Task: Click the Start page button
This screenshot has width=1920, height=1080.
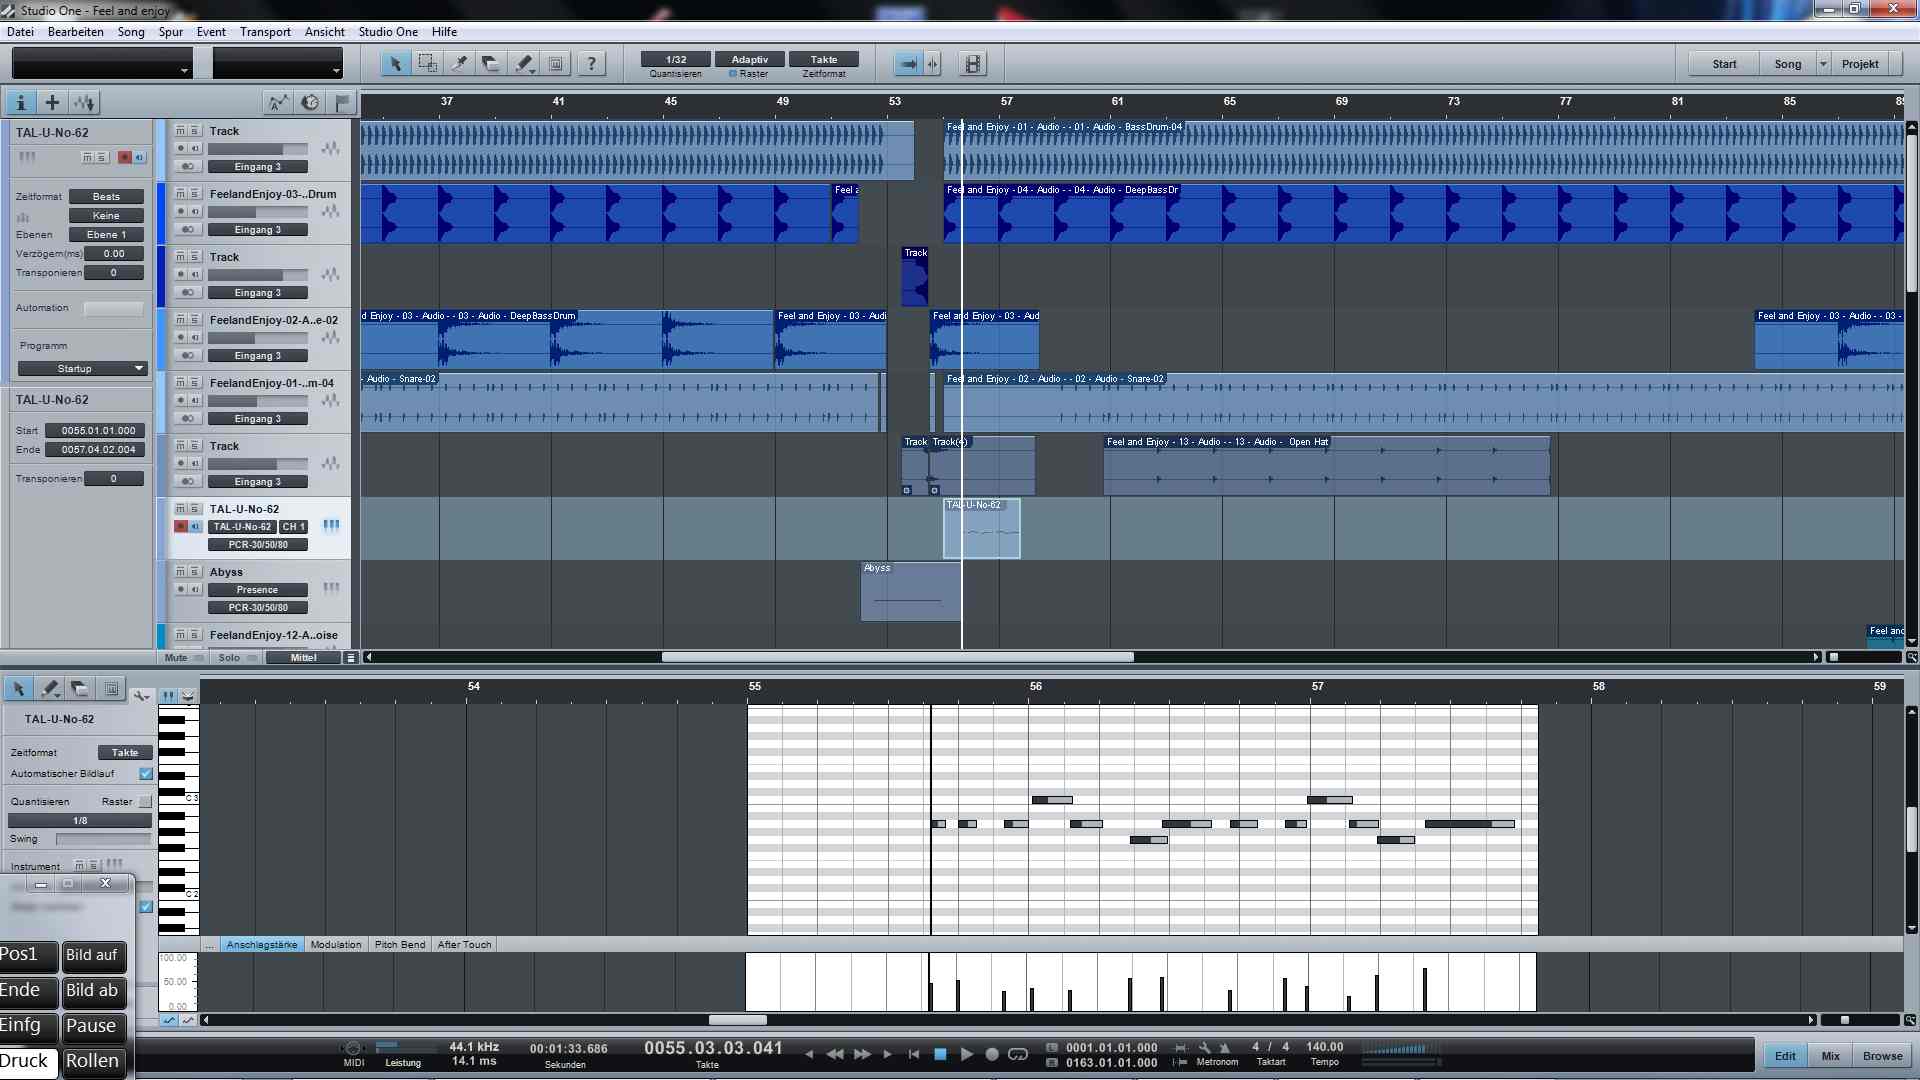Action: click(x=1724, y=64)
